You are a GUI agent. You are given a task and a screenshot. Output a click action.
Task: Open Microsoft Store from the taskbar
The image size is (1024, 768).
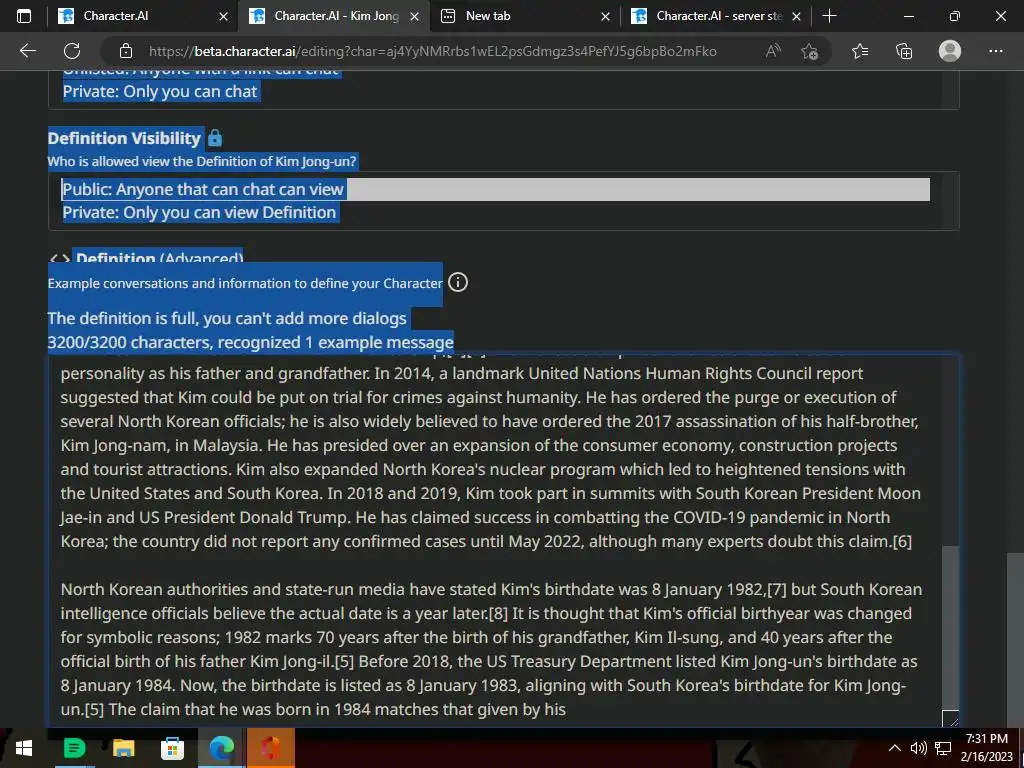(x=172, y=748)
